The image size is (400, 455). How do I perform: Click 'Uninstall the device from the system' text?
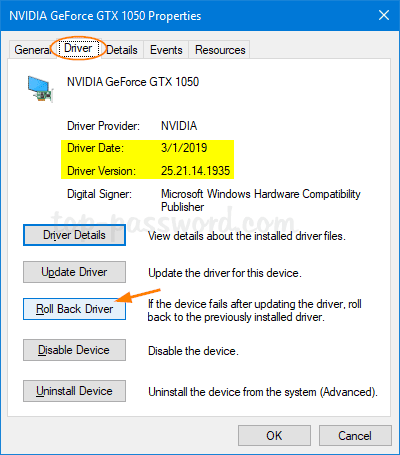pyautogui.click(x=263, y=392)
